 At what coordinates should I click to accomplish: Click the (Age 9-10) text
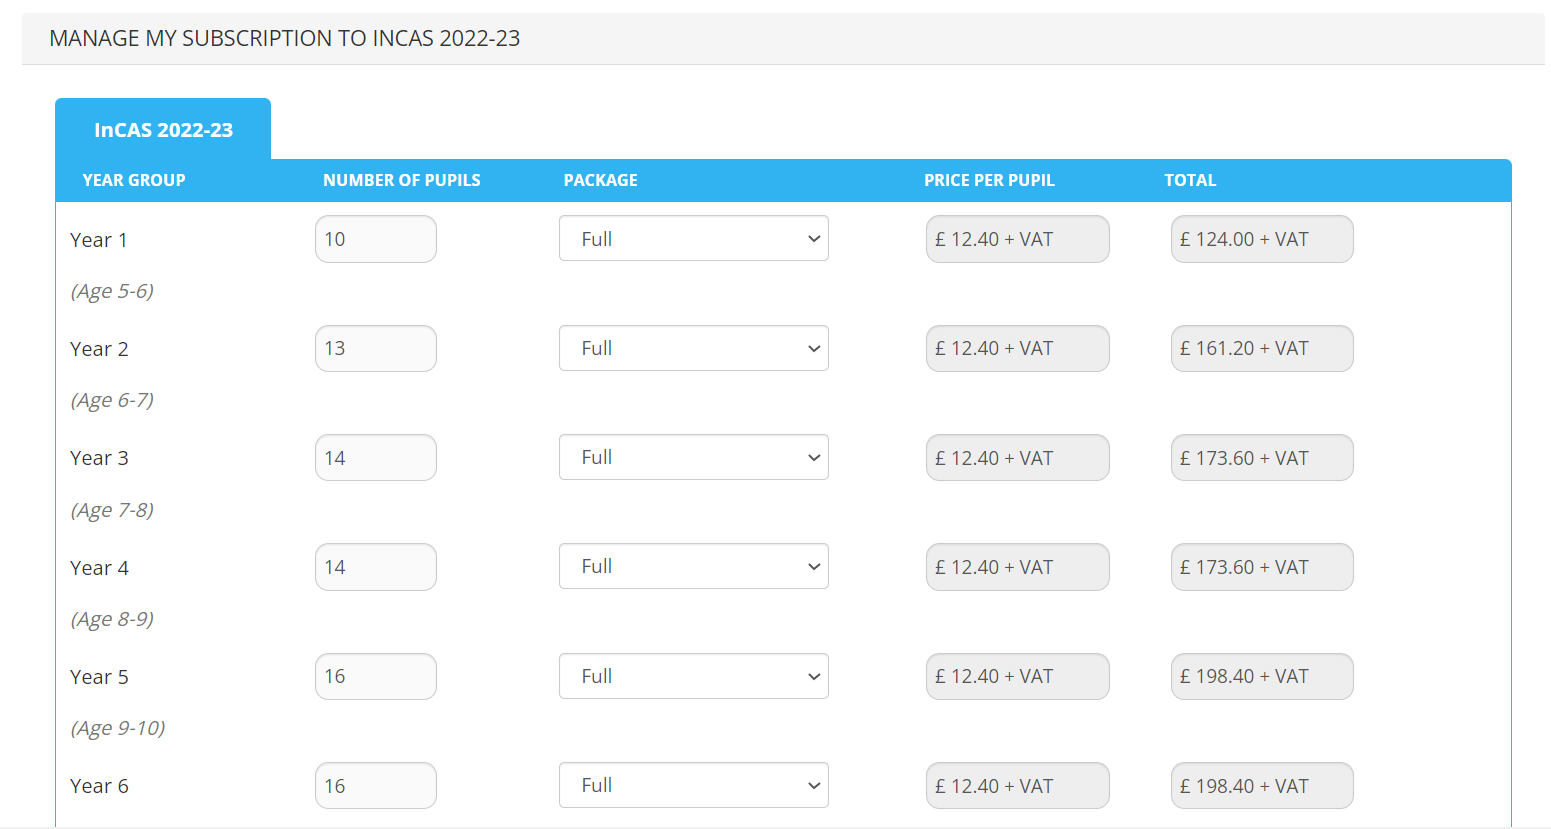click(x=118, y=728)
